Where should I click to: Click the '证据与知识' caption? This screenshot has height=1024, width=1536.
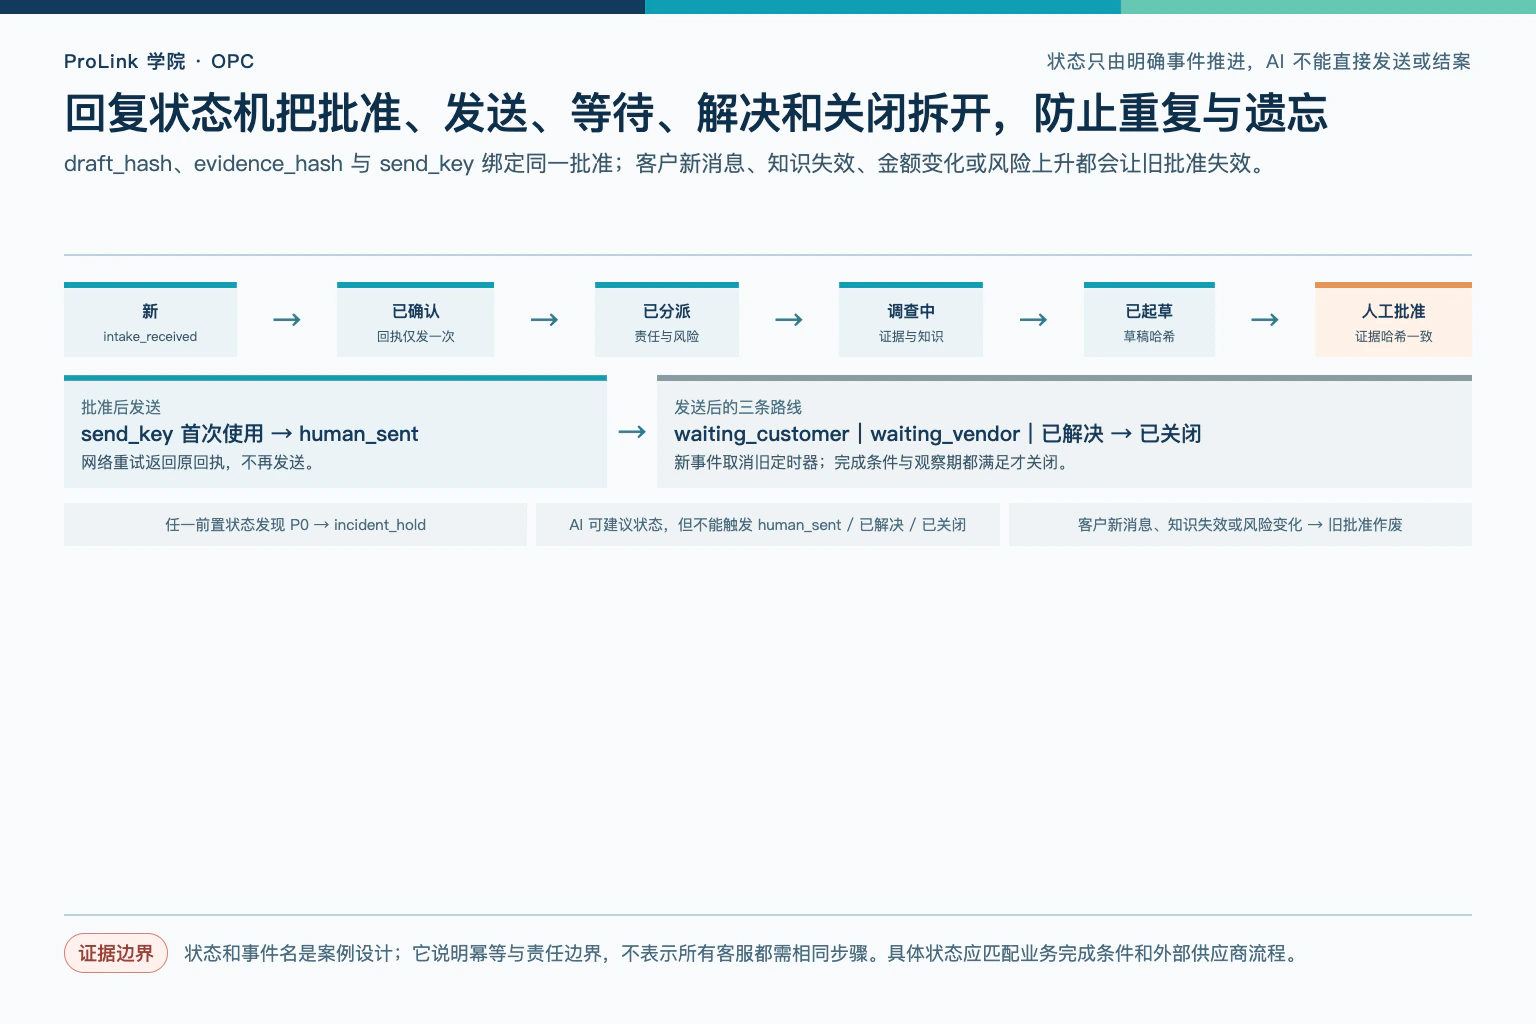point(911,336)
